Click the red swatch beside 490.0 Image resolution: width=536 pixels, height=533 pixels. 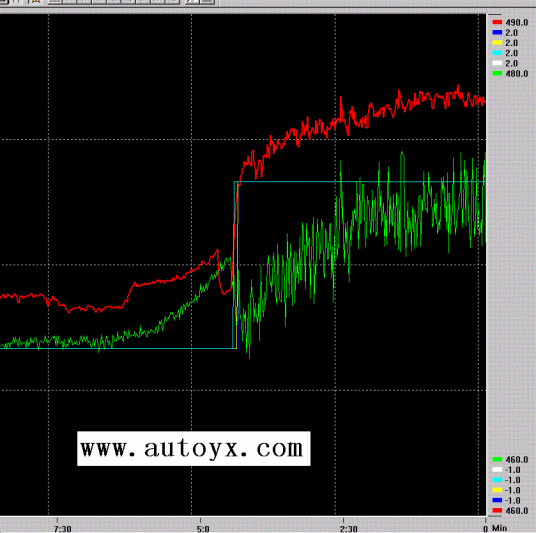click(x=497, y=22)
